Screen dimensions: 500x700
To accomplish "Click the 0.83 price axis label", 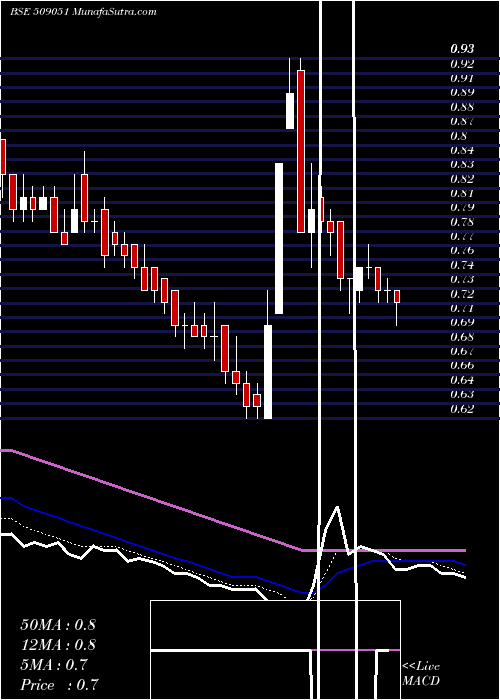I will (462, 164).
